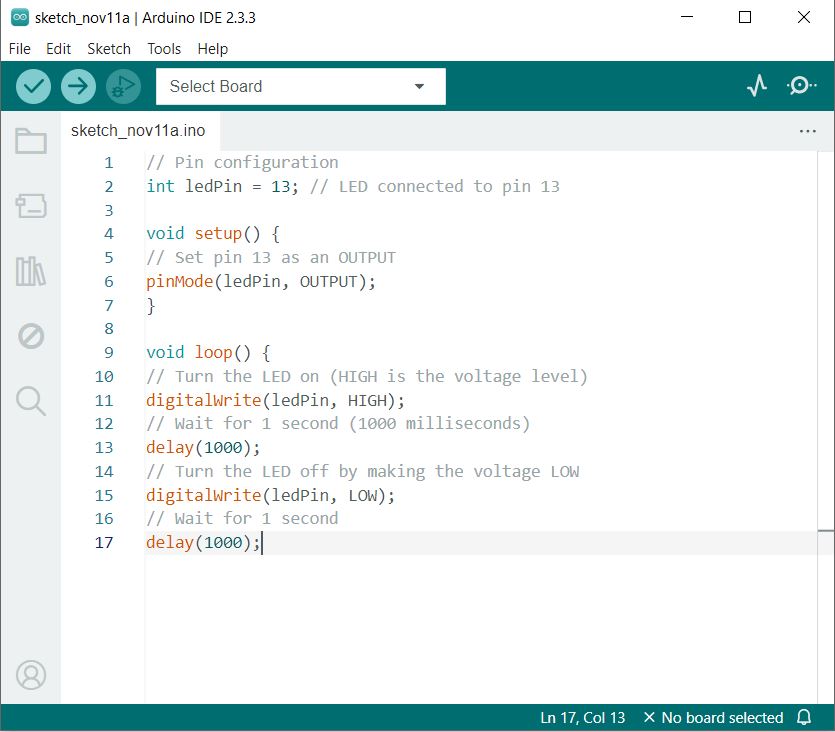This screenshot has height=732, width=835.
Task: Open the Serial Plotter
Action: 757,86
